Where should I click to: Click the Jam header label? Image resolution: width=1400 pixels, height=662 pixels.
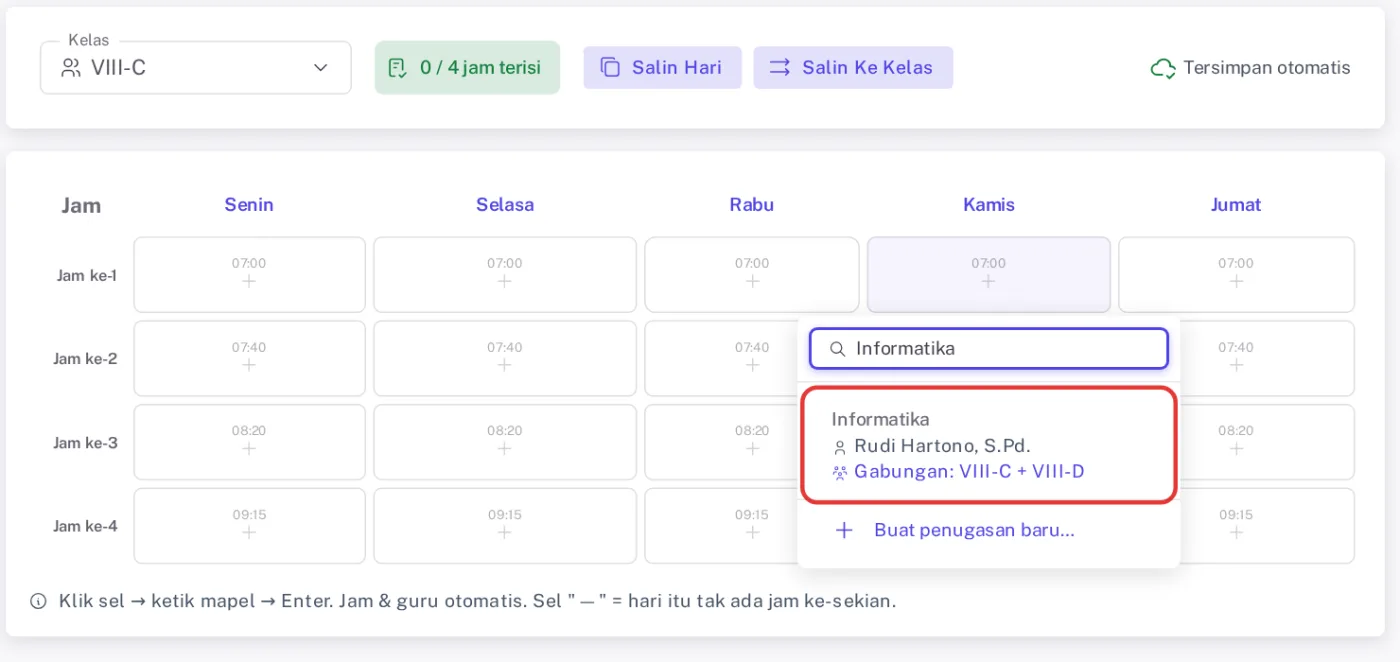pyautogui.click(x=81, y=206)
